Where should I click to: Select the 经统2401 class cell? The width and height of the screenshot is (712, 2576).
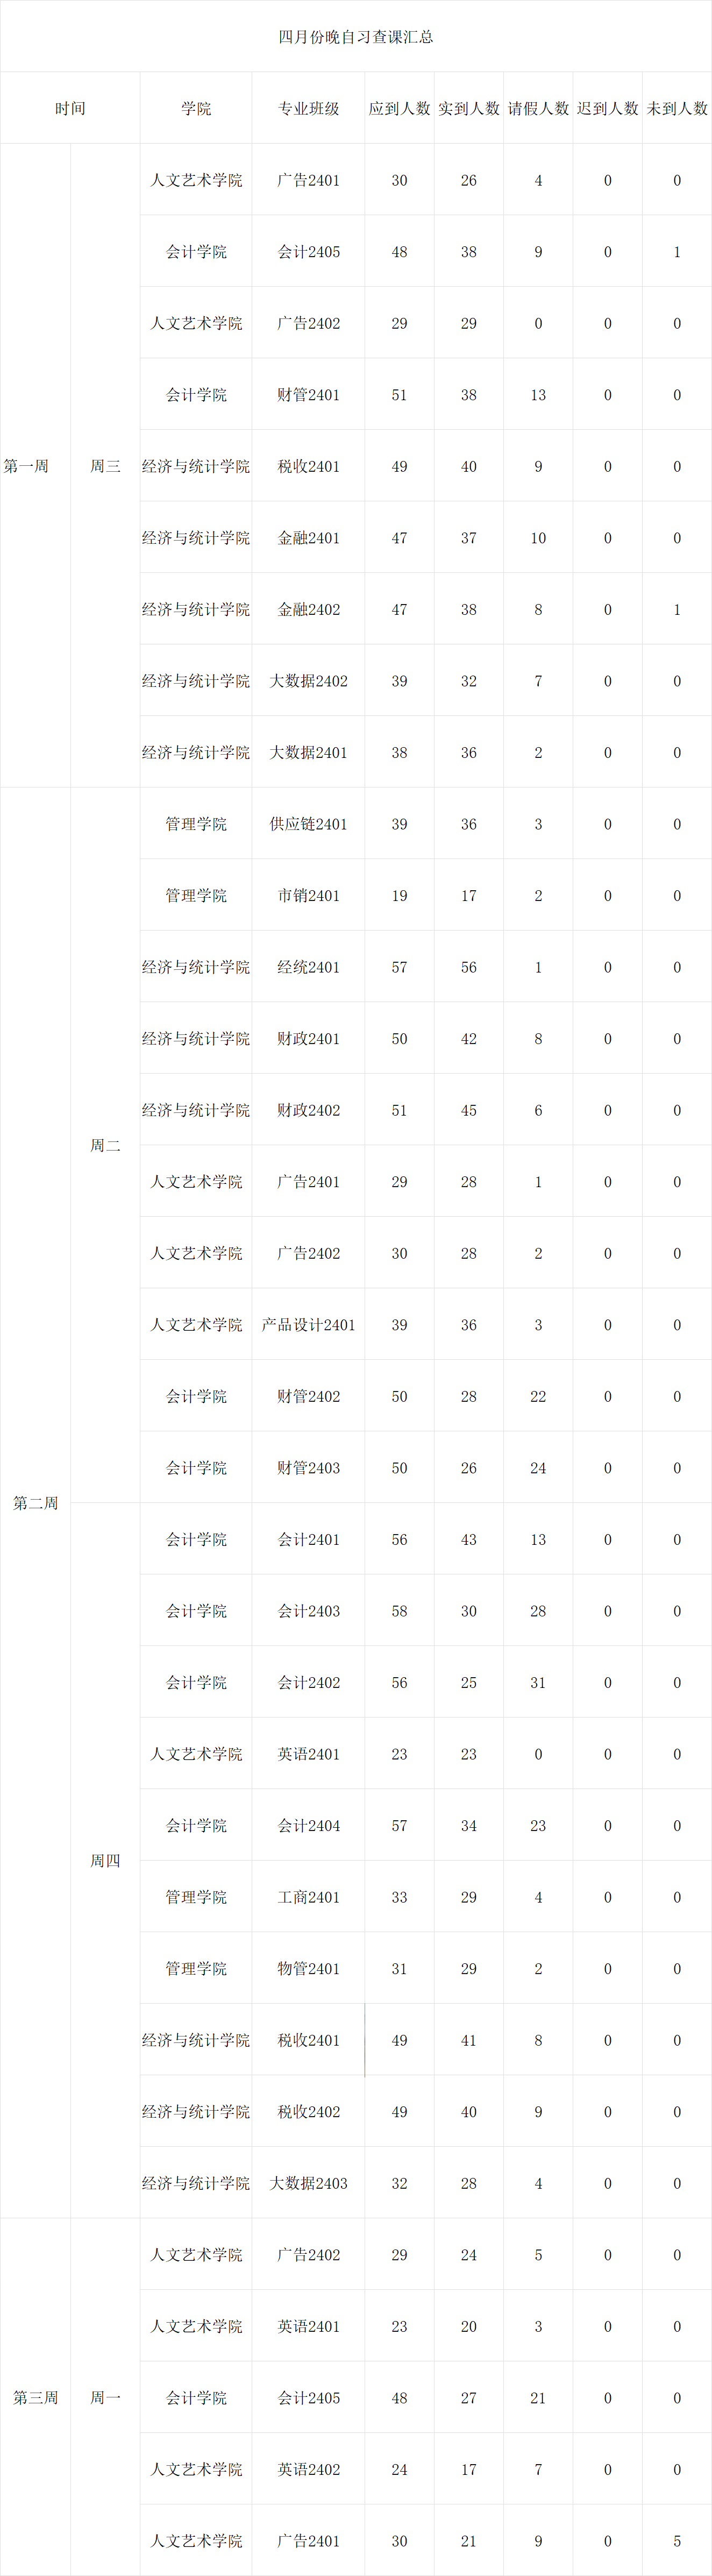click(x=309, y=967)
